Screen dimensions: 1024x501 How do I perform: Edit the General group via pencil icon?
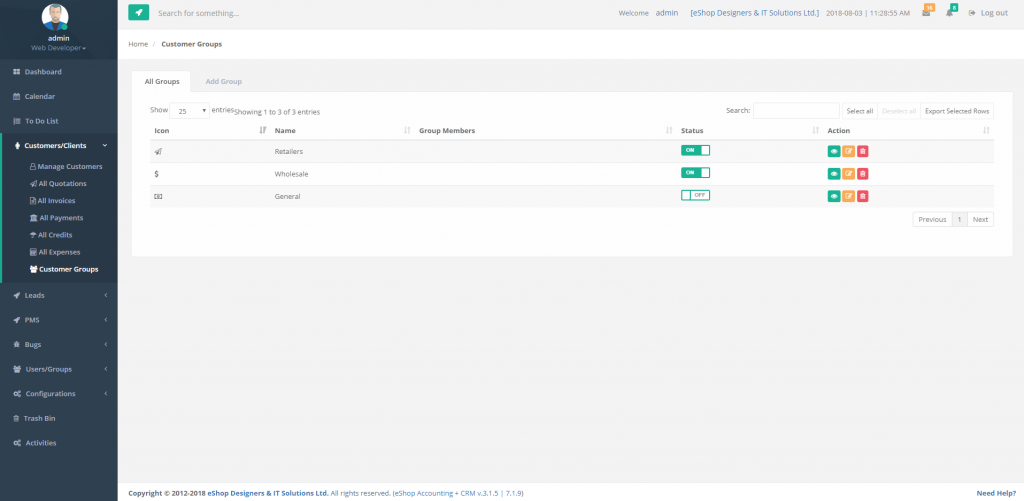[848, 196]
